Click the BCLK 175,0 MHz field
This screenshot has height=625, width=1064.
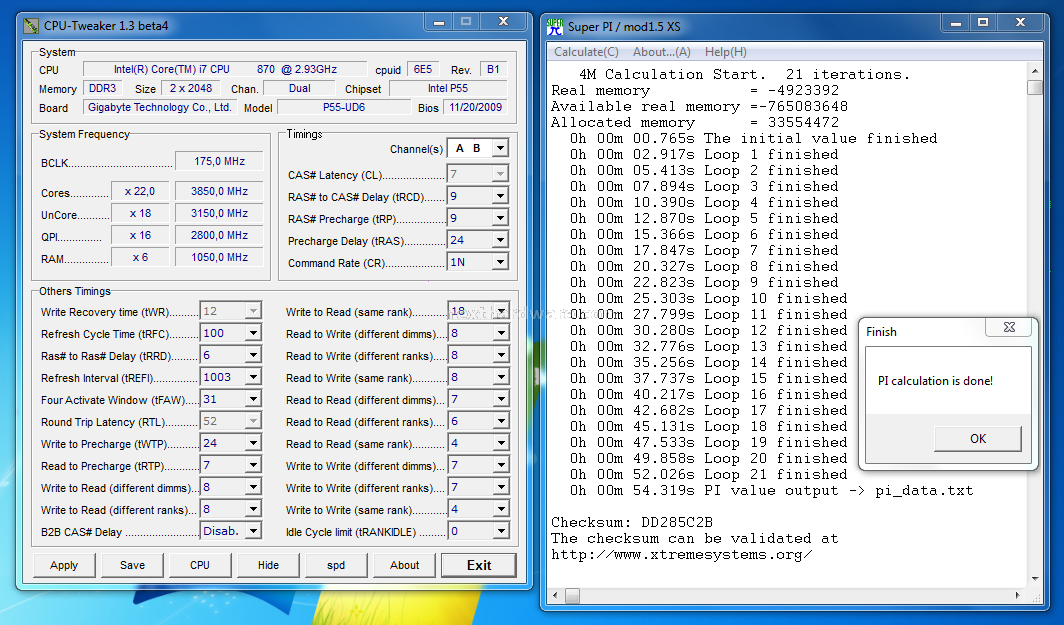pos(219,162)
